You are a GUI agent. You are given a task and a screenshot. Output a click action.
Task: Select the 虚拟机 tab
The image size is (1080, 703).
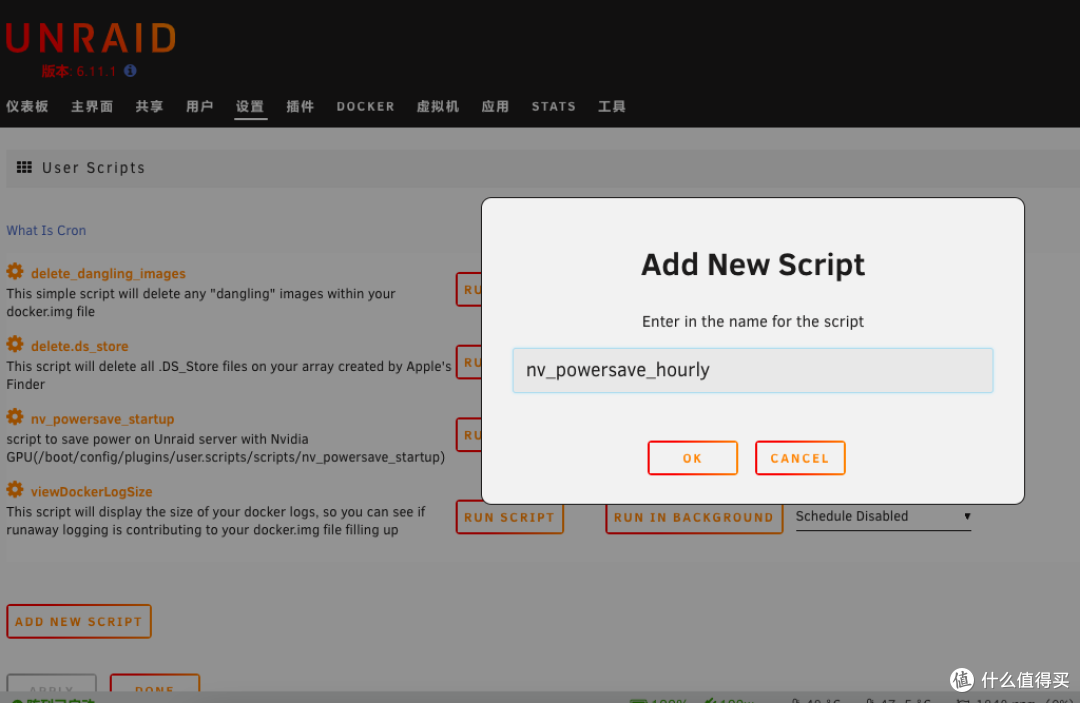[x=437, y=107]
